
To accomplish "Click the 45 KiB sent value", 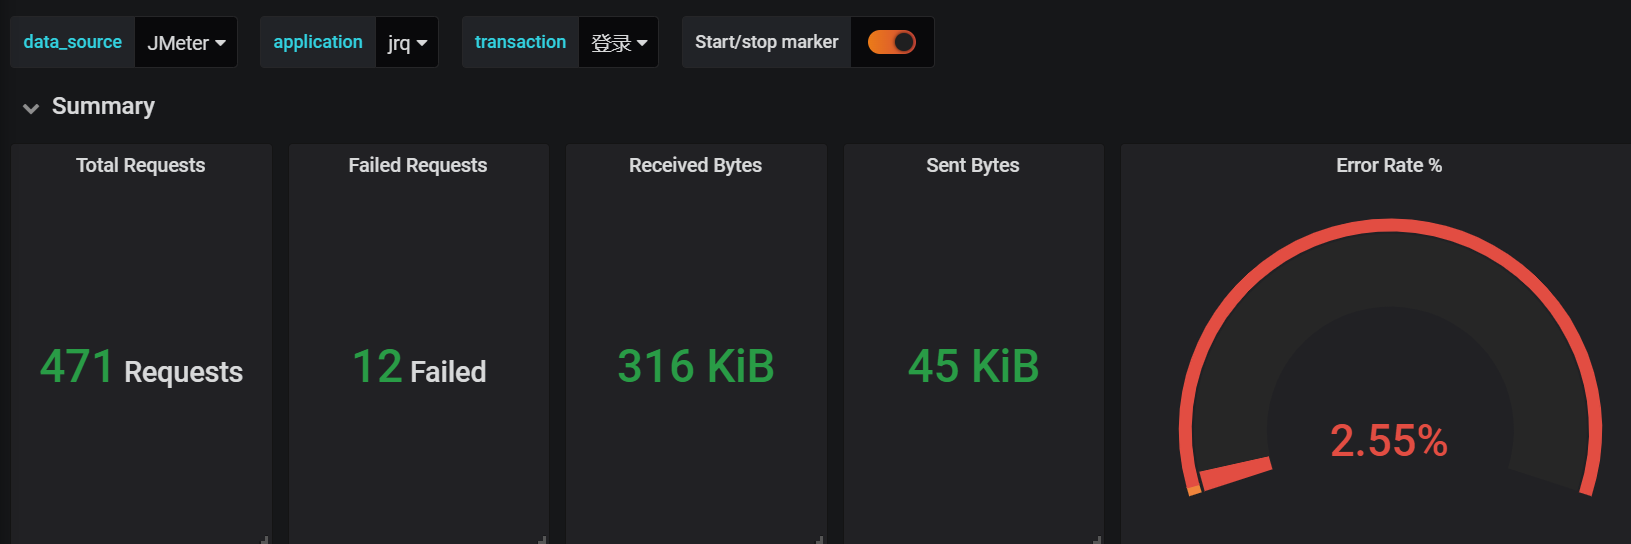I will [x=973, y=366].
